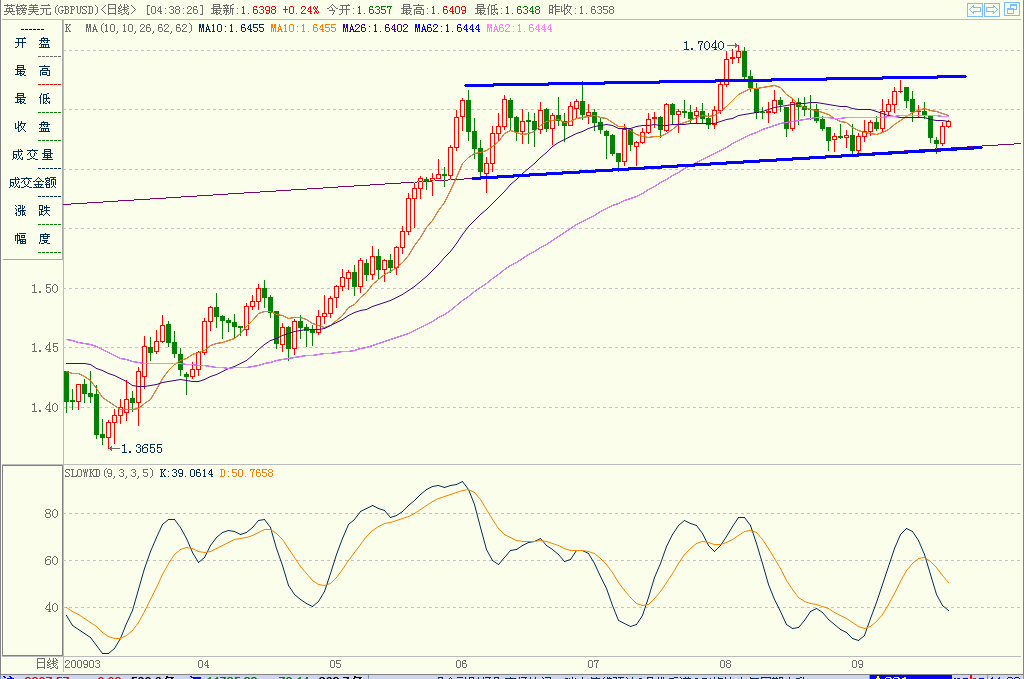
Task: Click the 今开:1.6357 open price text
Action: (360, 10)
